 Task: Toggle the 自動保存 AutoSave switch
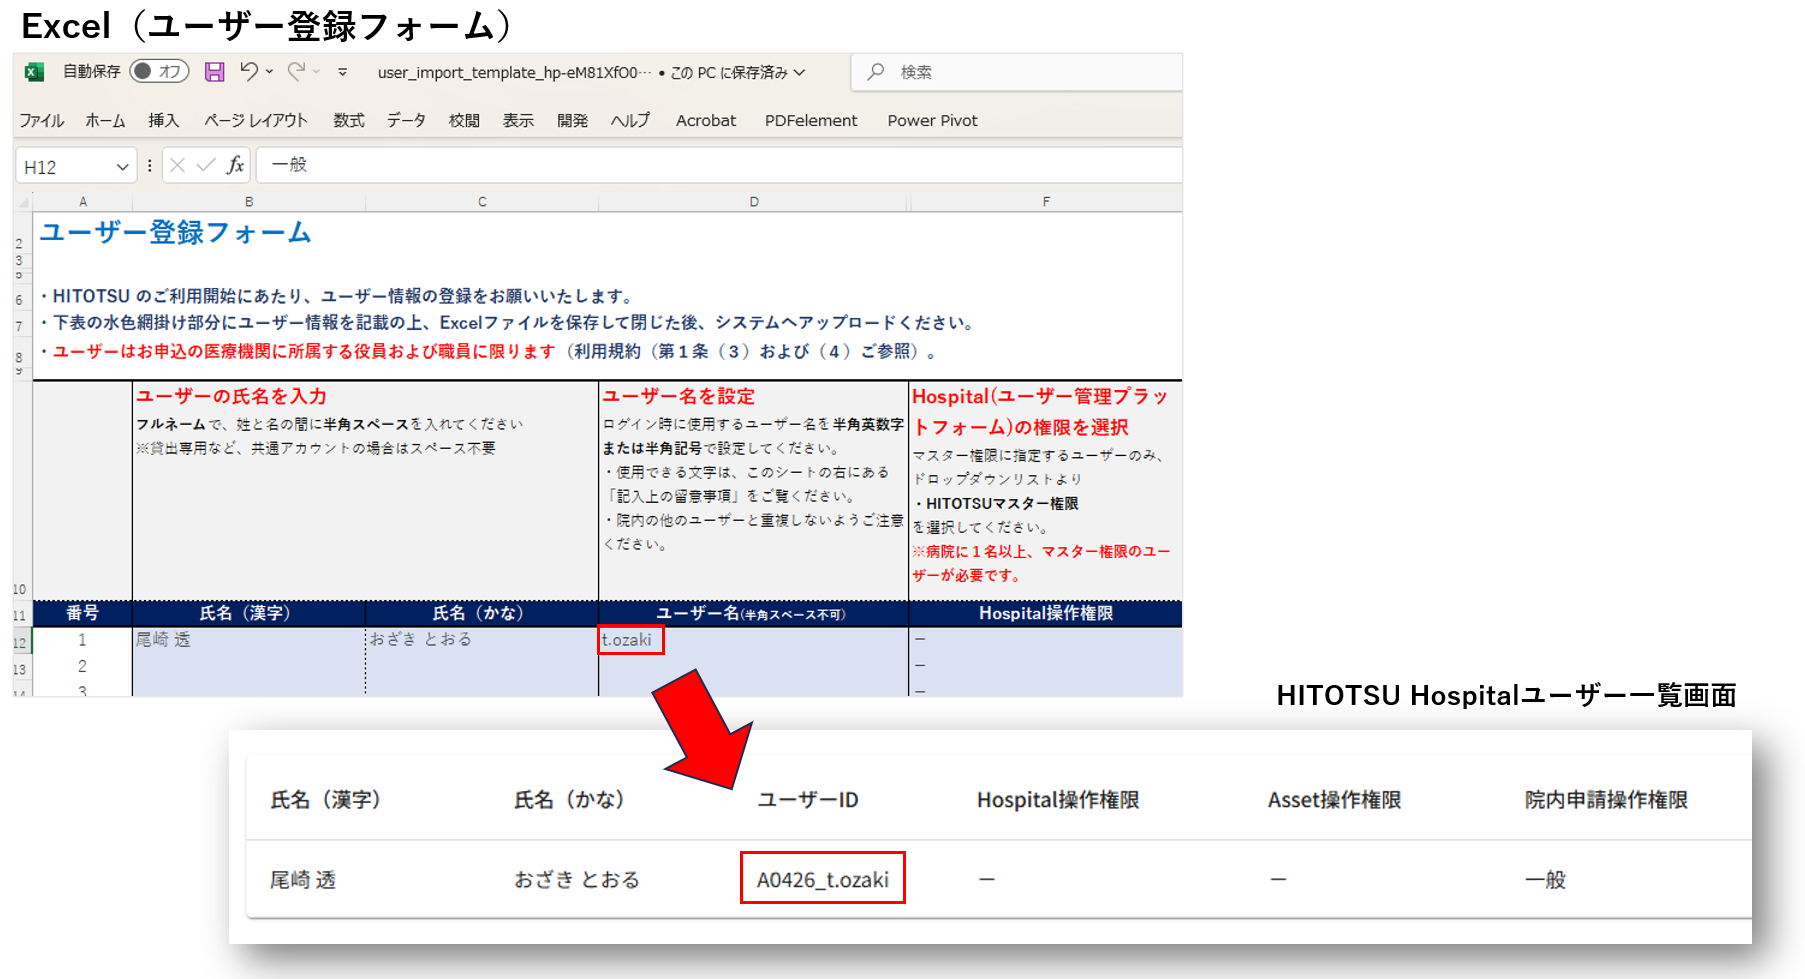pyautogui.click(x=159, y=72)
